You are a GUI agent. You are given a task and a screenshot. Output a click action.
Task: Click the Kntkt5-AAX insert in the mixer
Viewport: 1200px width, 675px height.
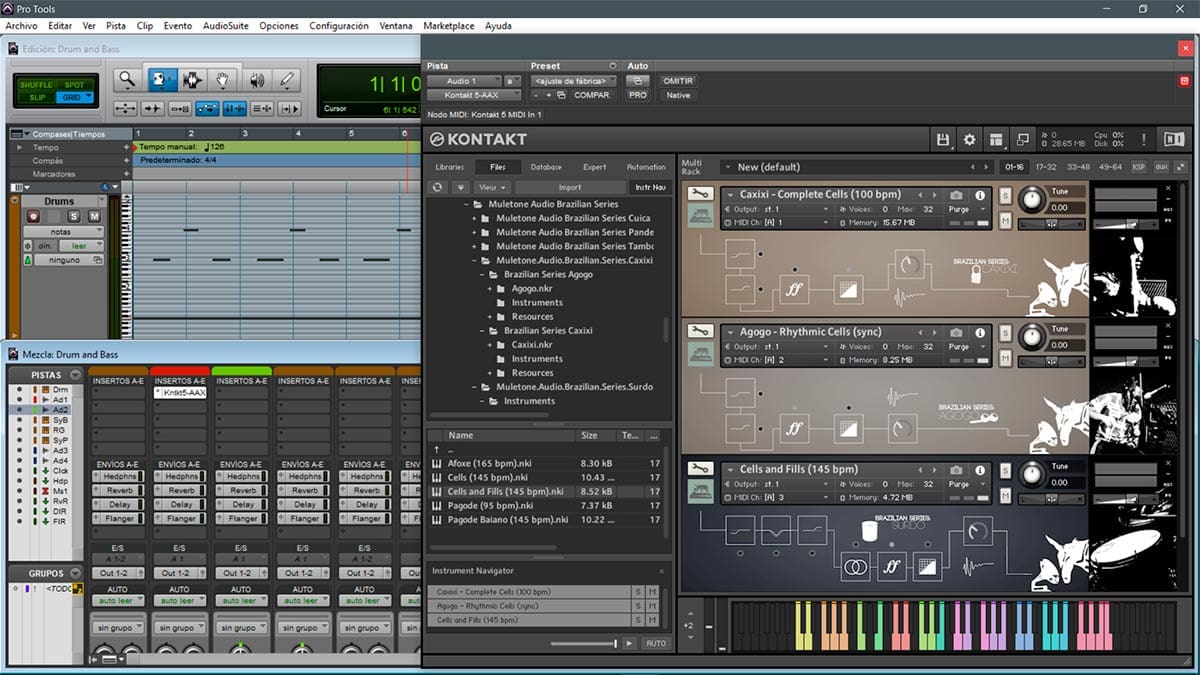(x=181, y=393)
